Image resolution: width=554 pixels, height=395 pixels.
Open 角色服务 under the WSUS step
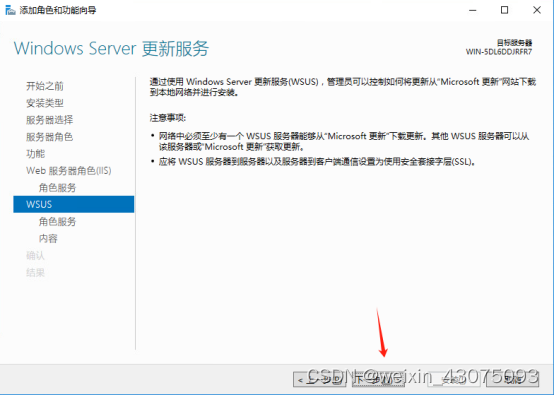[58, 222]
